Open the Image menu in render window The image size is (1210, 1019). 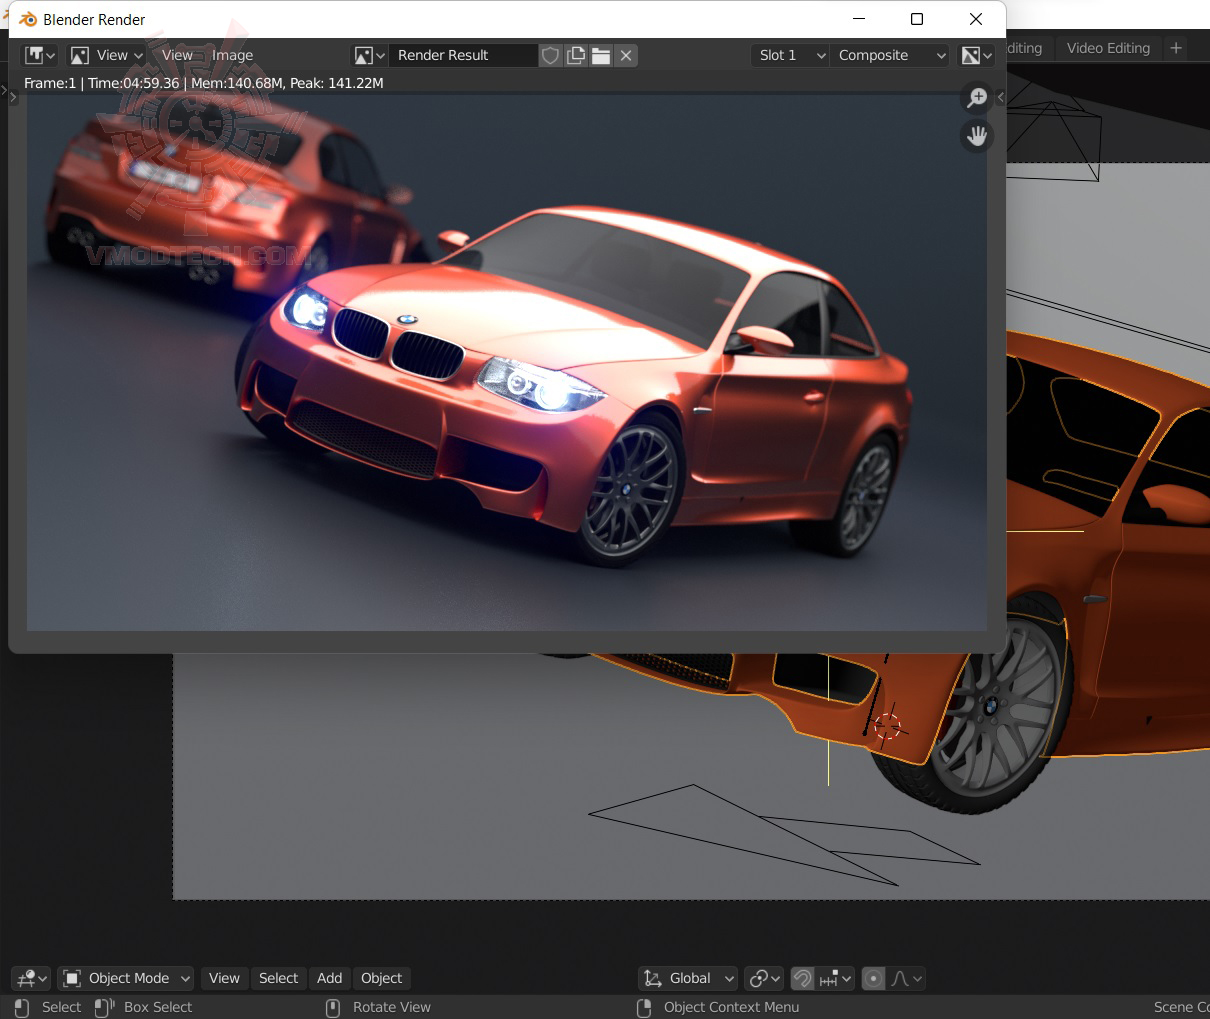pos(232,55)
